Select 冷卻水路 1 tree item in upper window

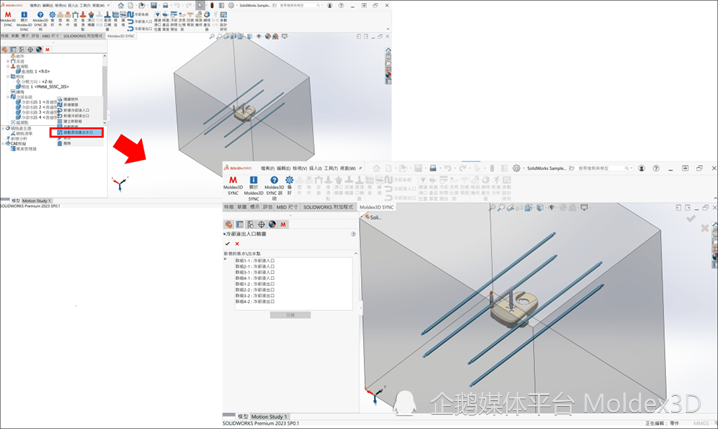tap(37, 102)
